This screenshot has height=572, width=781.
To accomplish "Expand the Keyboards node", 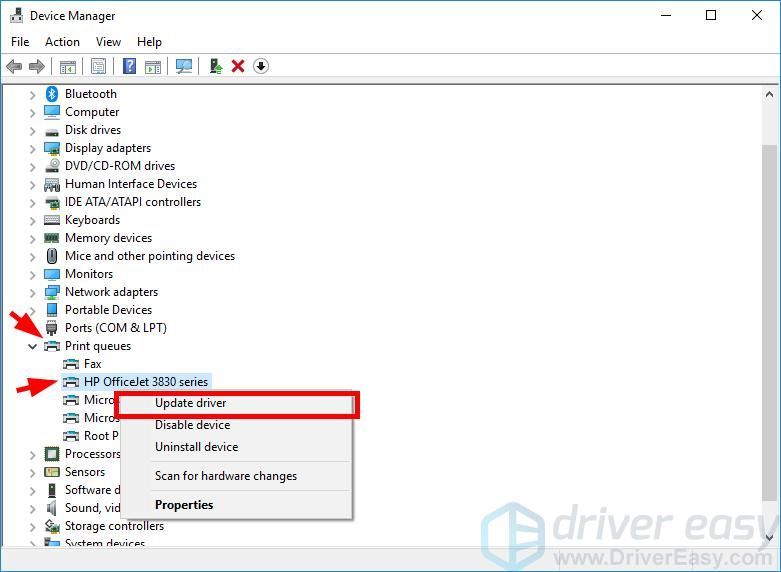I will (x=32, y=221).
